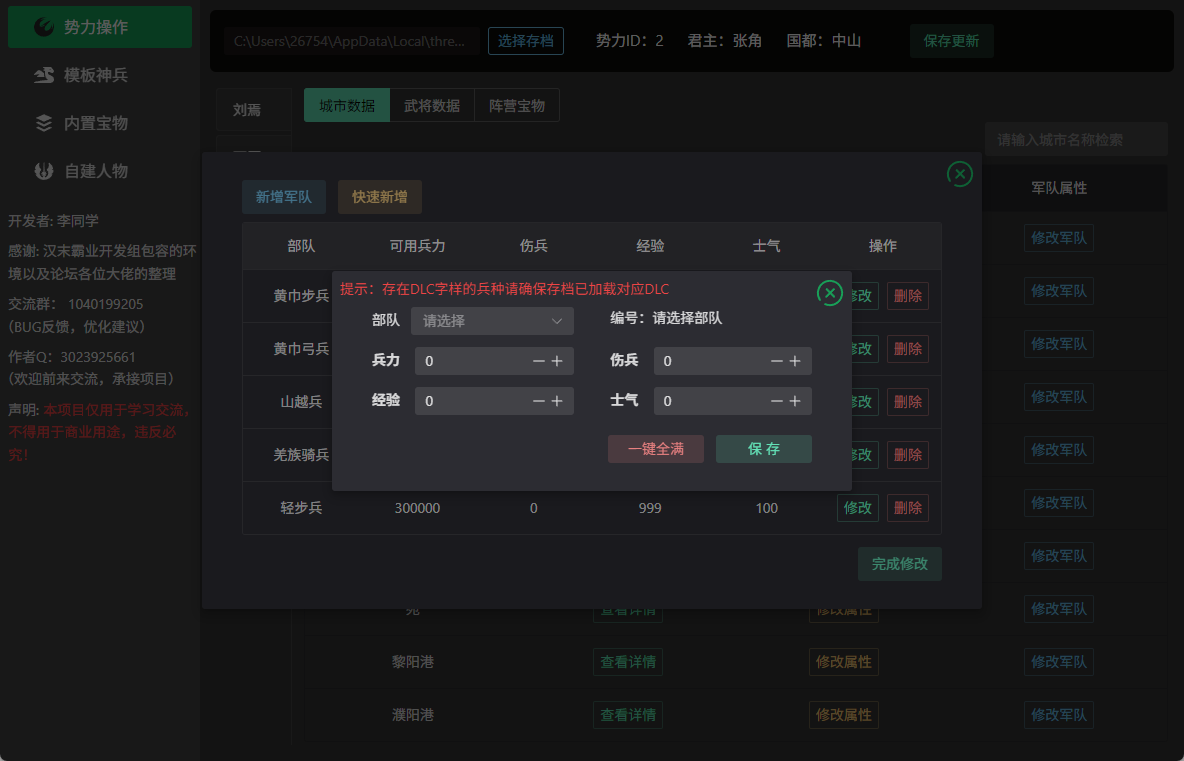Decrease 伤兵 with the minus icon
The height and width of the screenshot is (761, 1184).
point(776,361)
